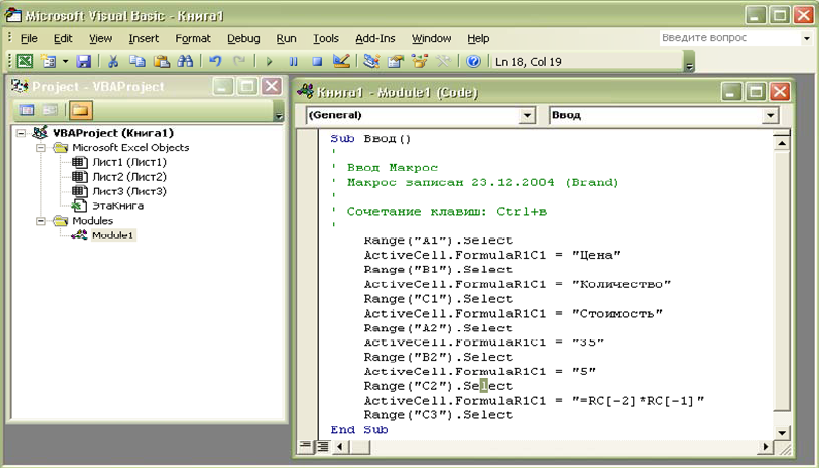Click the "=RC[-2]*RC[-1]" formula text

(638, 401)
